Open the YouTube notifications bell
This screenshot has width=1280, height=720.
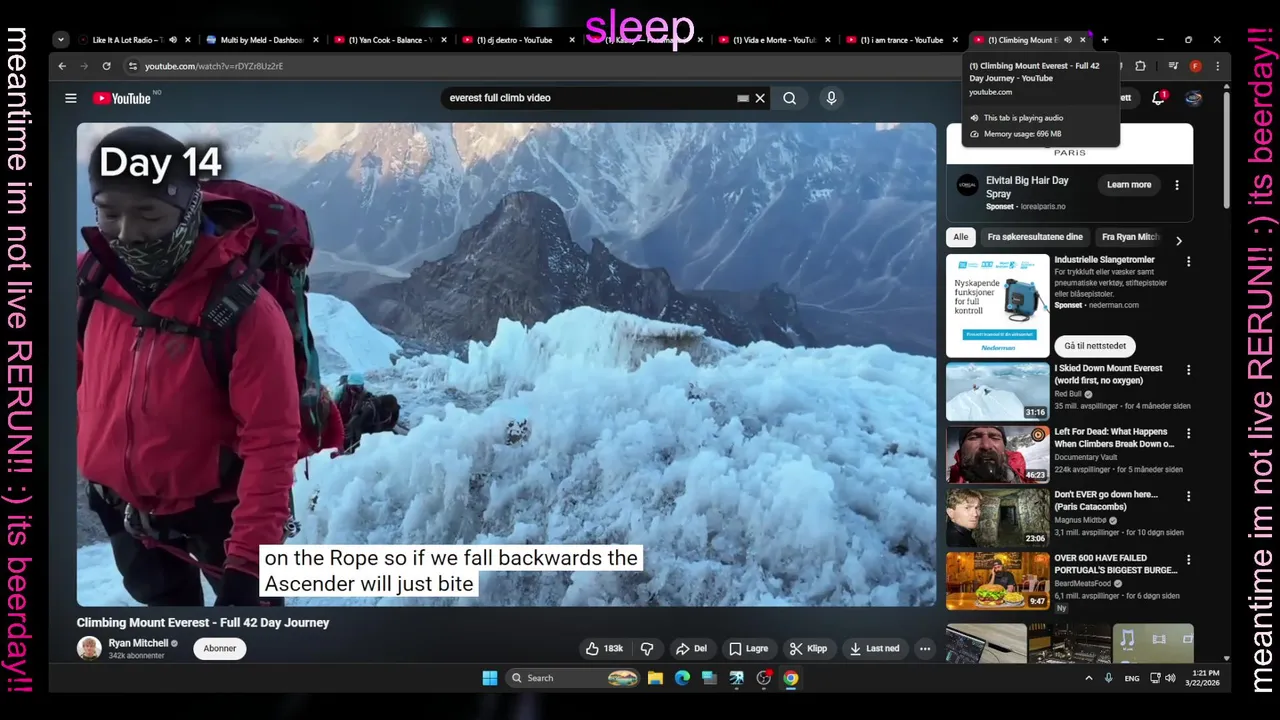pos(1158,98)
